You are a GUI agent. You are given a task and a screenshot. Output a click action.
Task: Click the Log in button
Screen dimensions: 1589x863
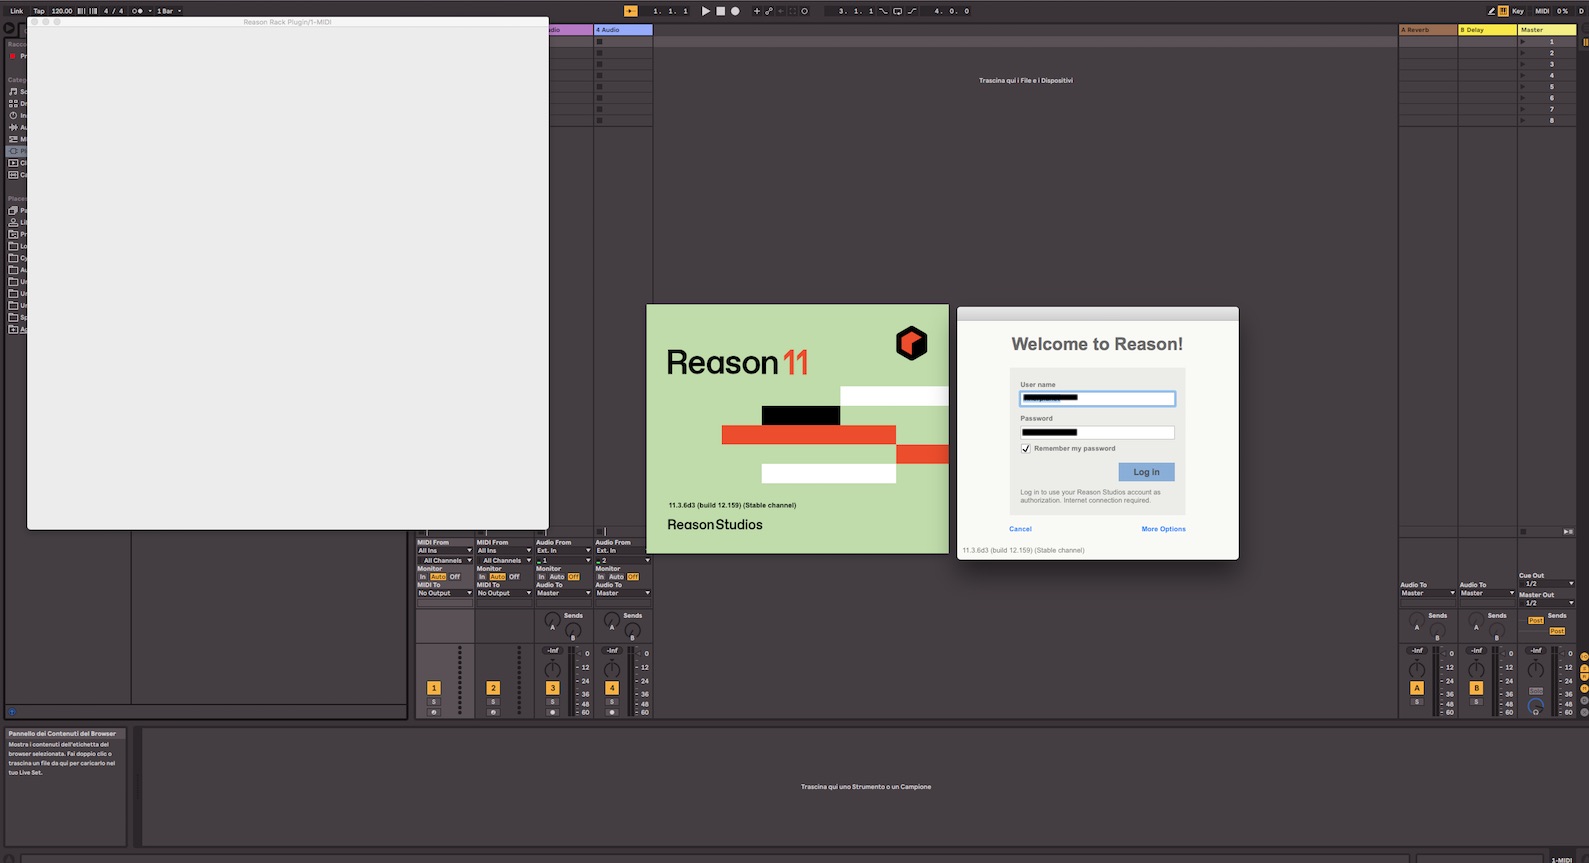coord(1146,472)
